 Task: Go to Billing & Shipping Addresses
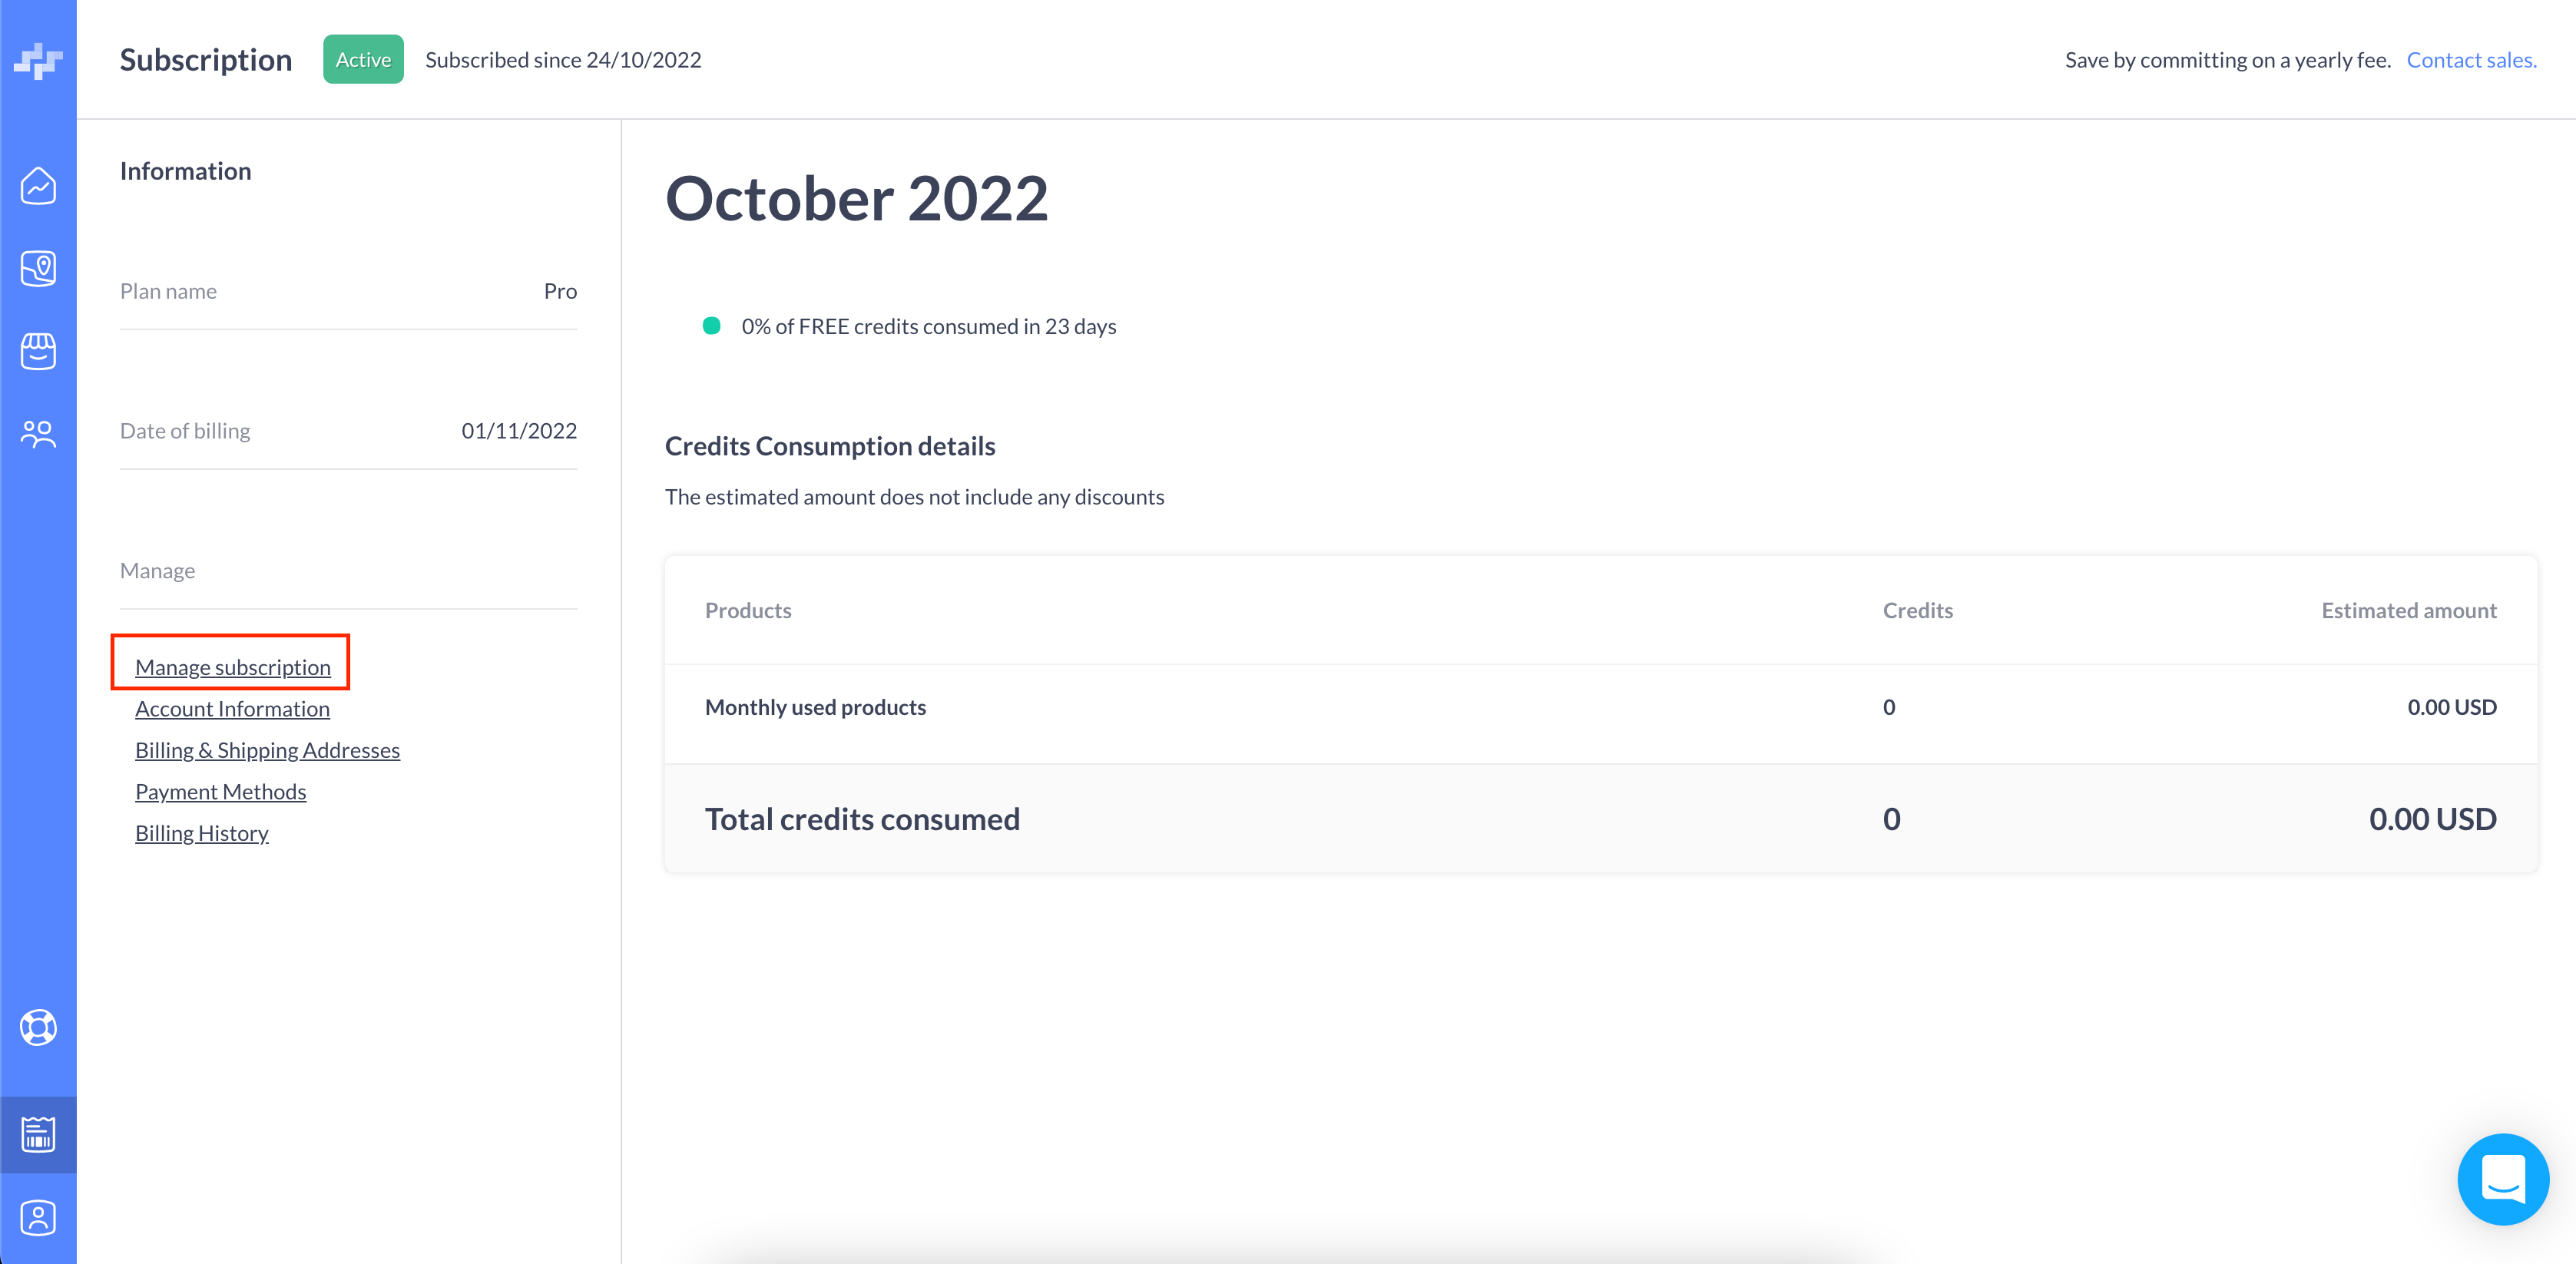click(x=267, y=750)
